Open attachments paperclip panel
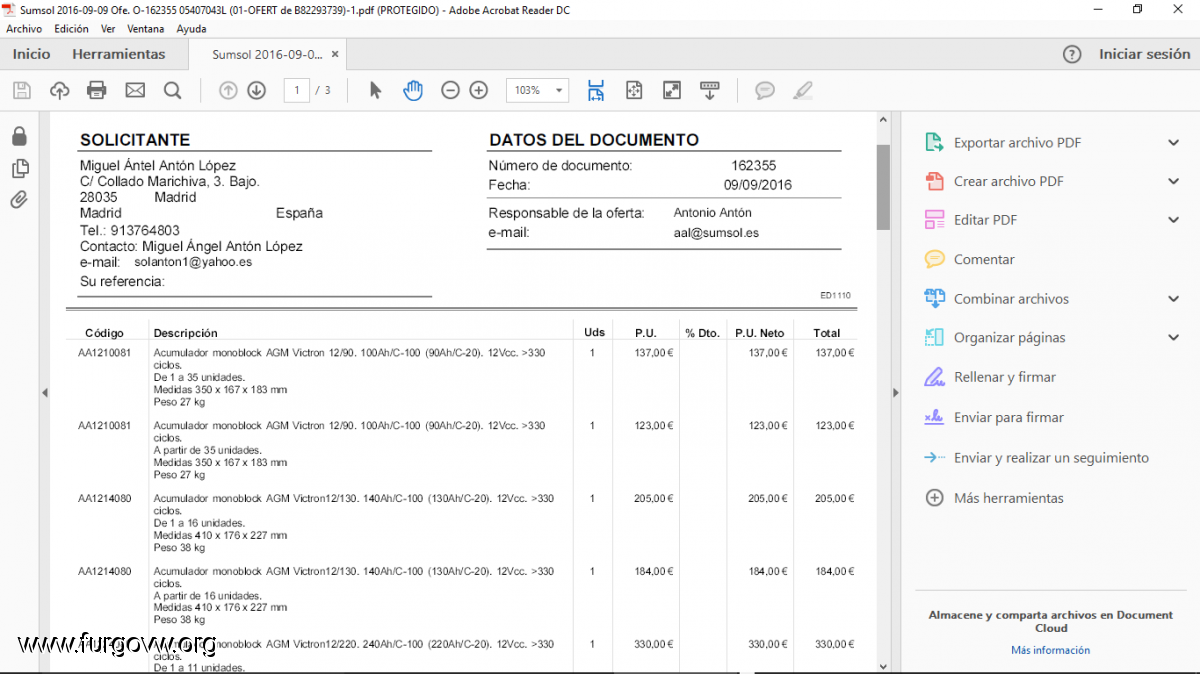The width and height of the screenshot is (1200, 674). 19,199
